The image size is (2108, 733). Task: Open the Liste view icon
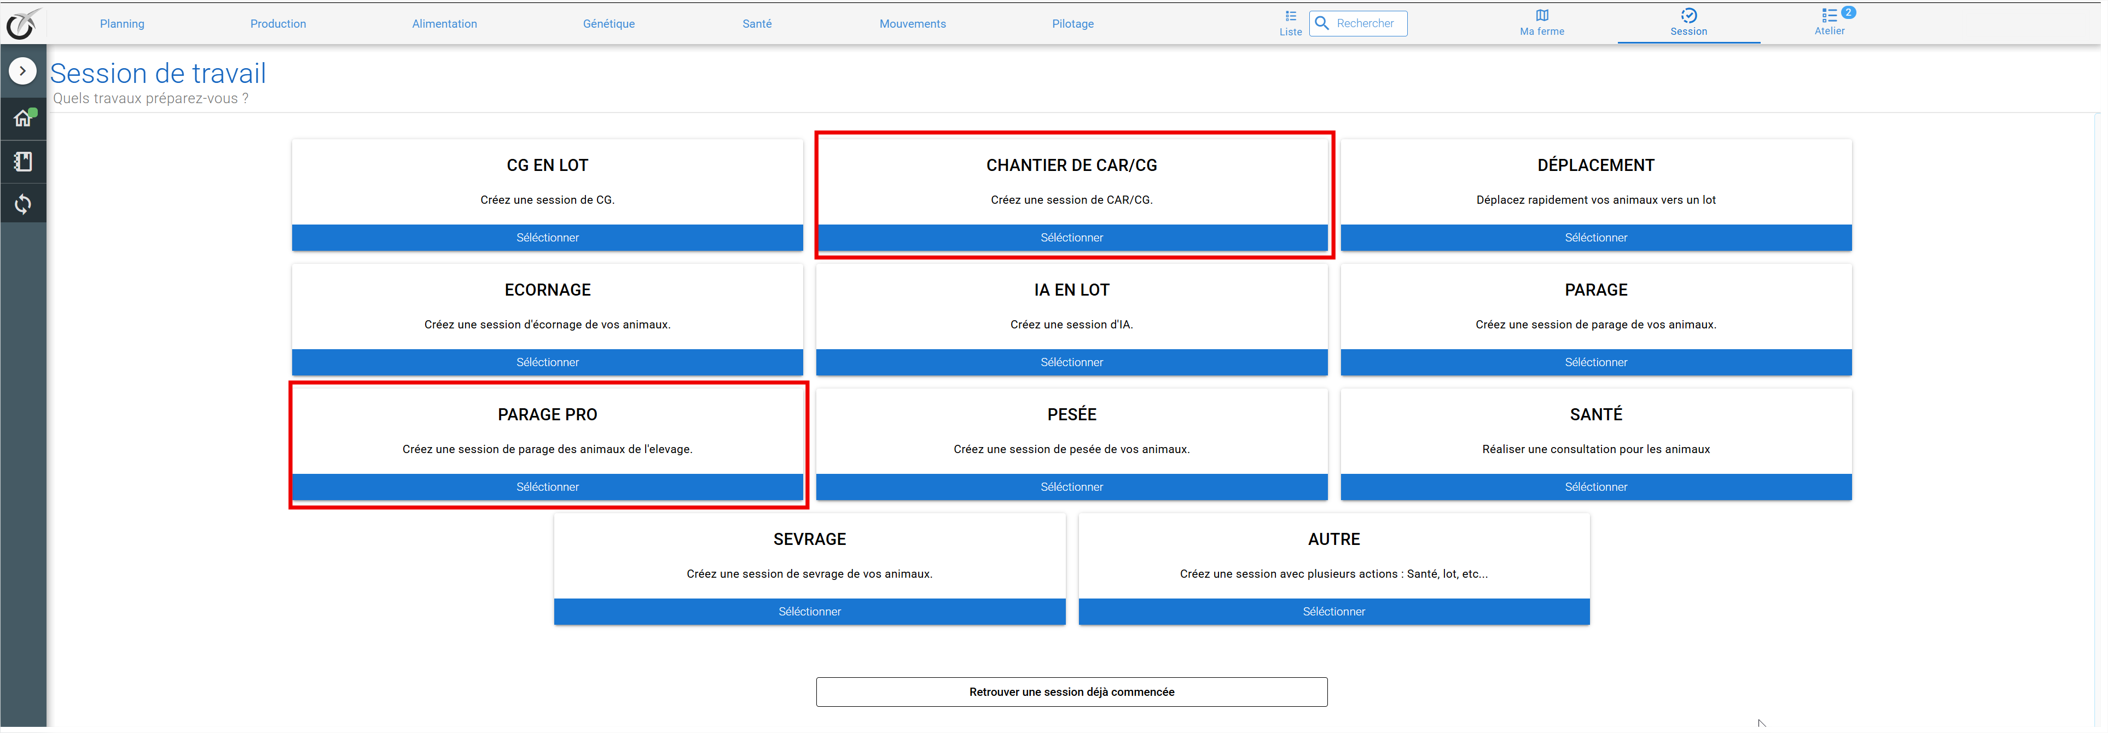click(1290, 23)
